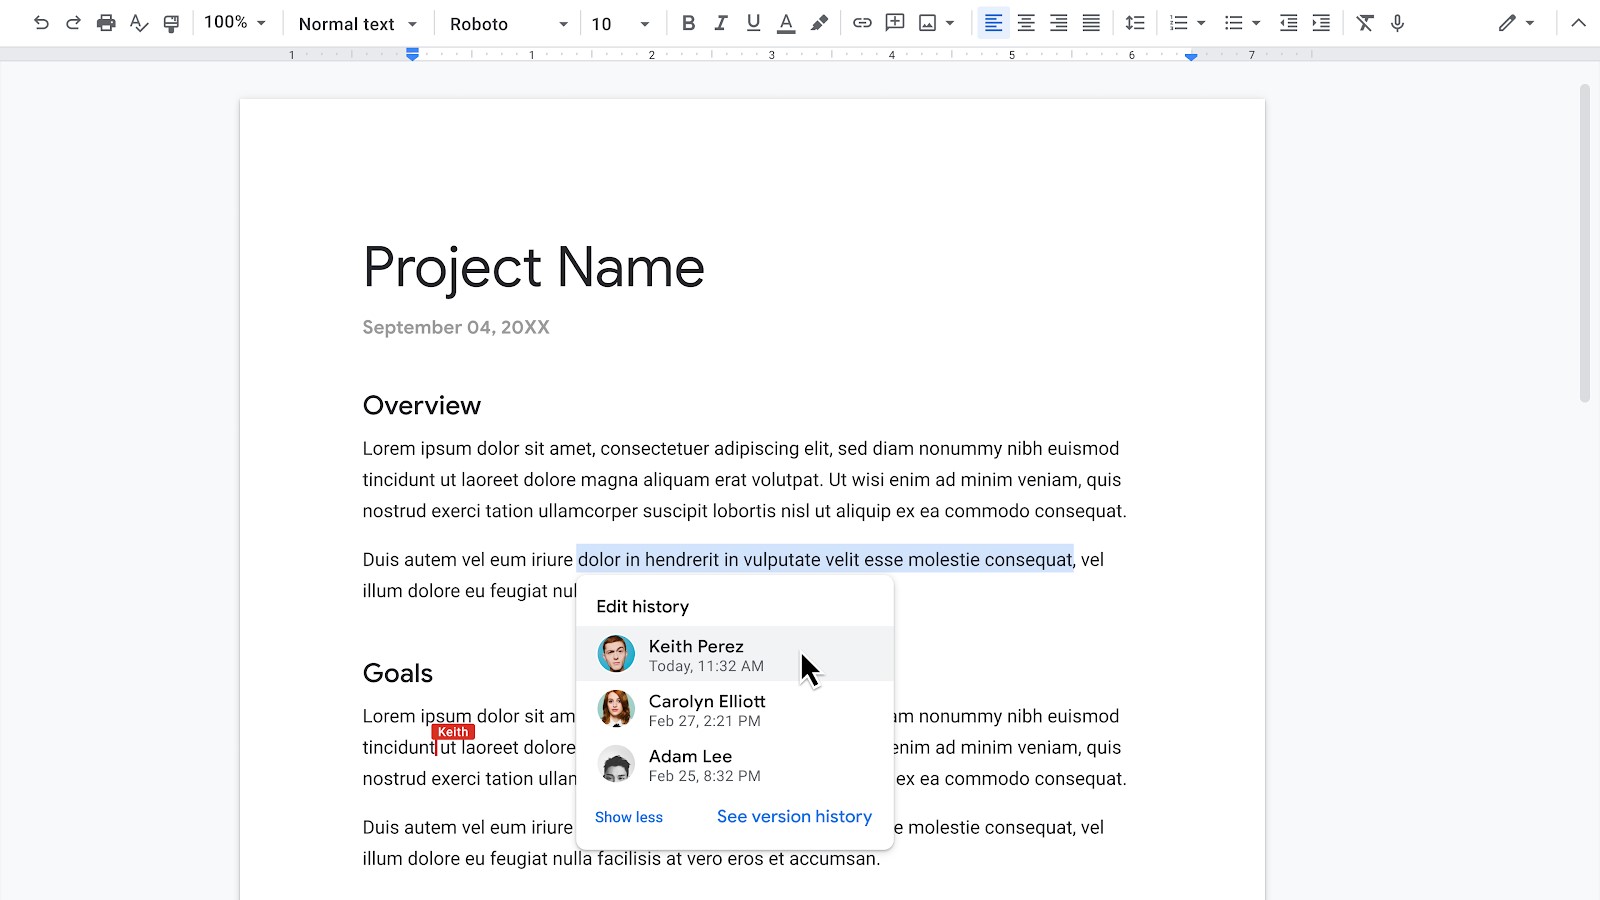The height and width of the screenshot is (900, 1600).
Task: Select Adam Lee edit history entry
Action: point(735,764)
